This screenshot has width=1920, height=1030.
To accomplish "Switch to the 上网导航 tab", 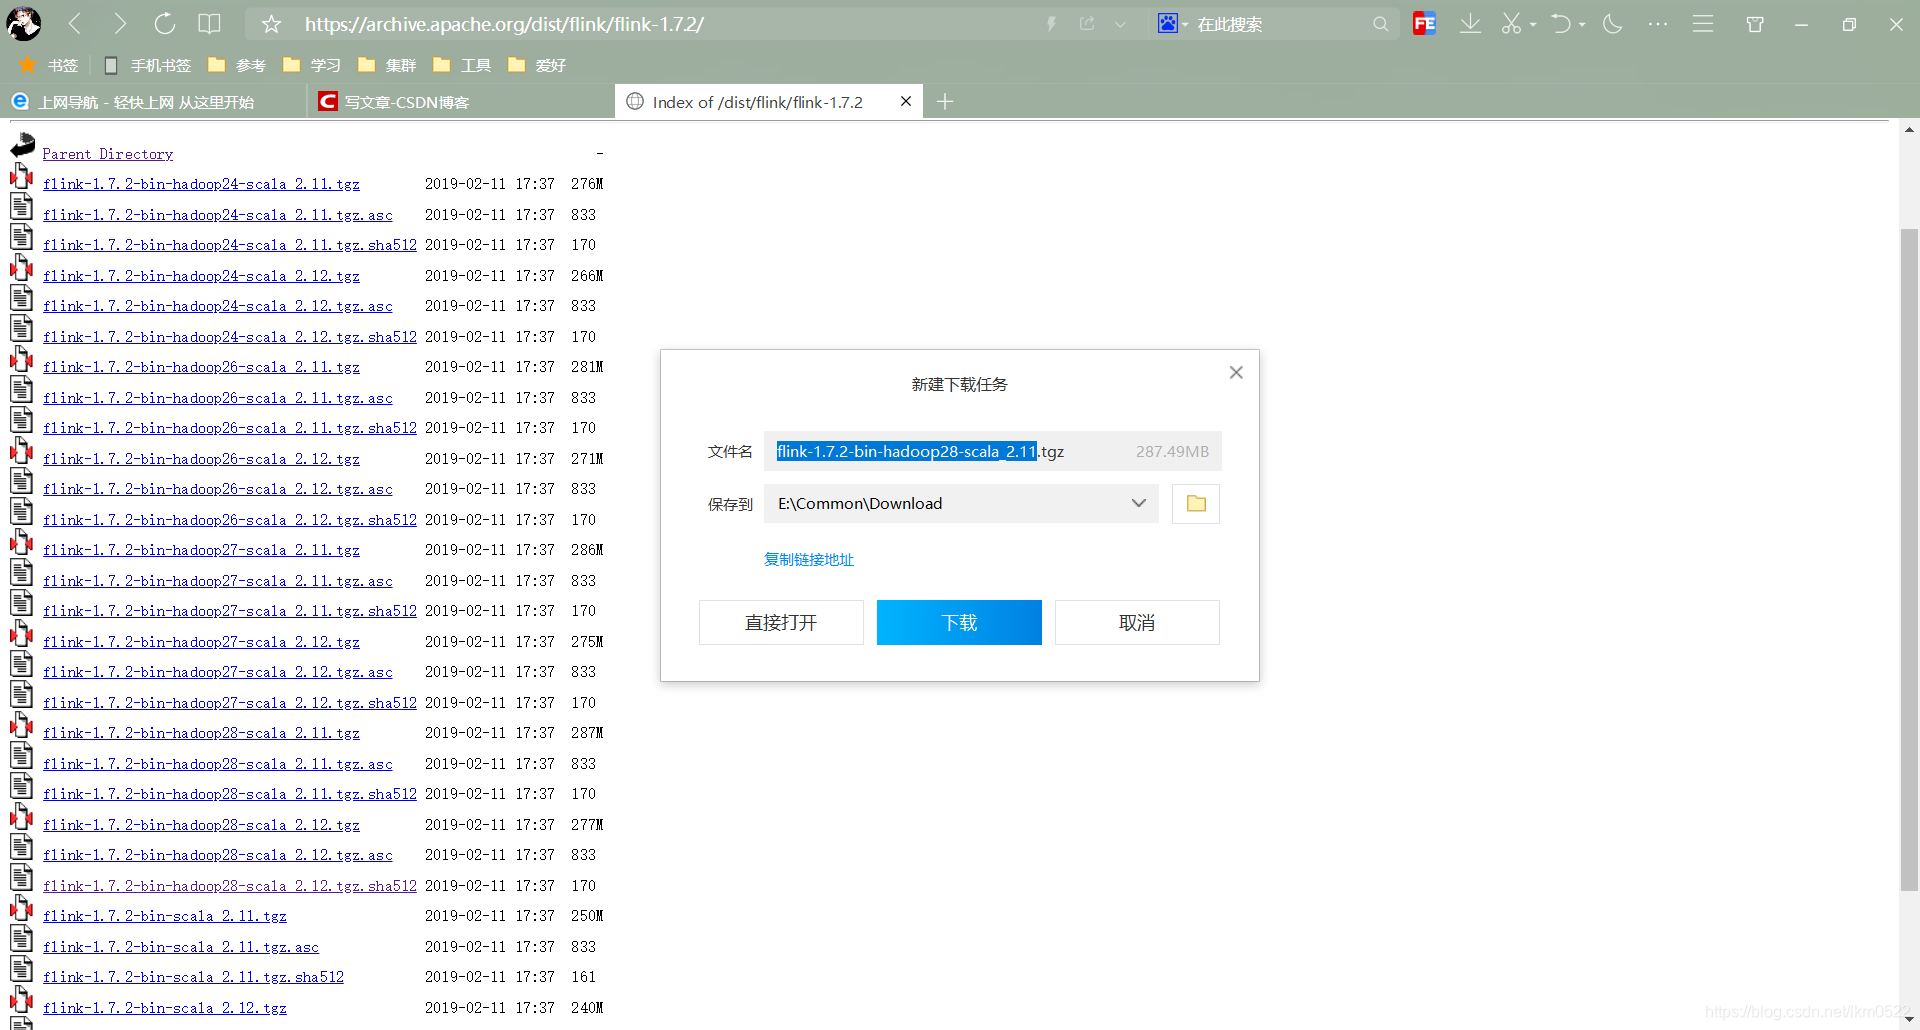I will 152,102.
